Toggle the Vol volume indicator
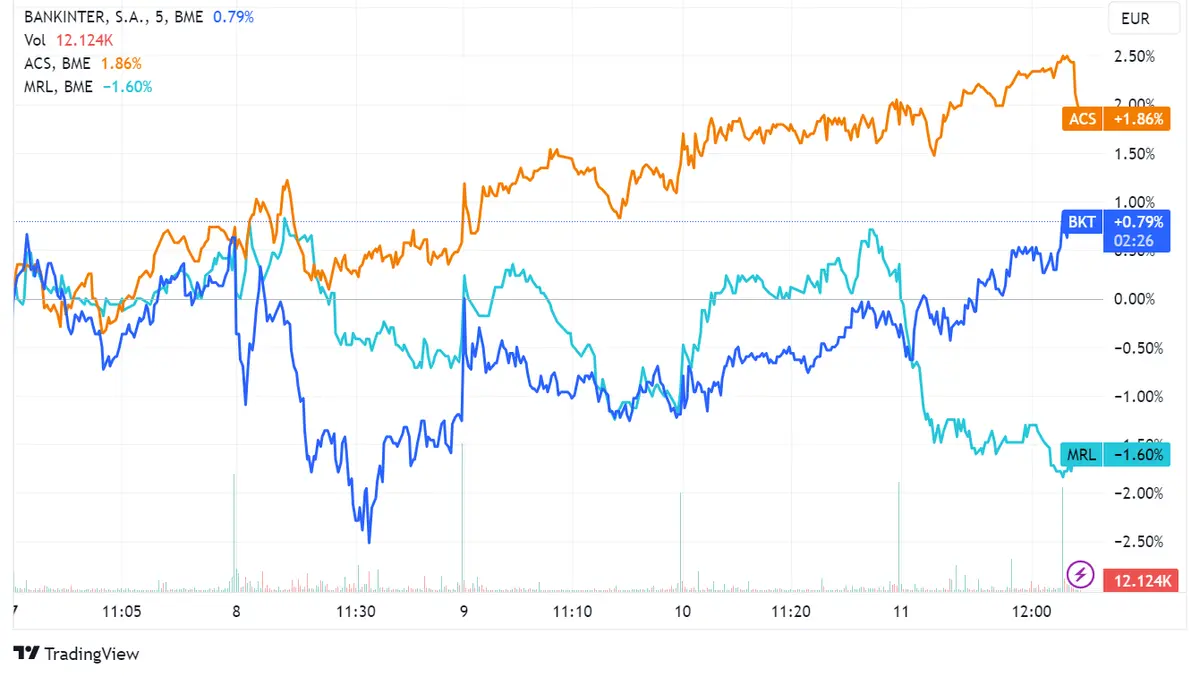This screenshot has height=677, width=1200. coord(33,40)
